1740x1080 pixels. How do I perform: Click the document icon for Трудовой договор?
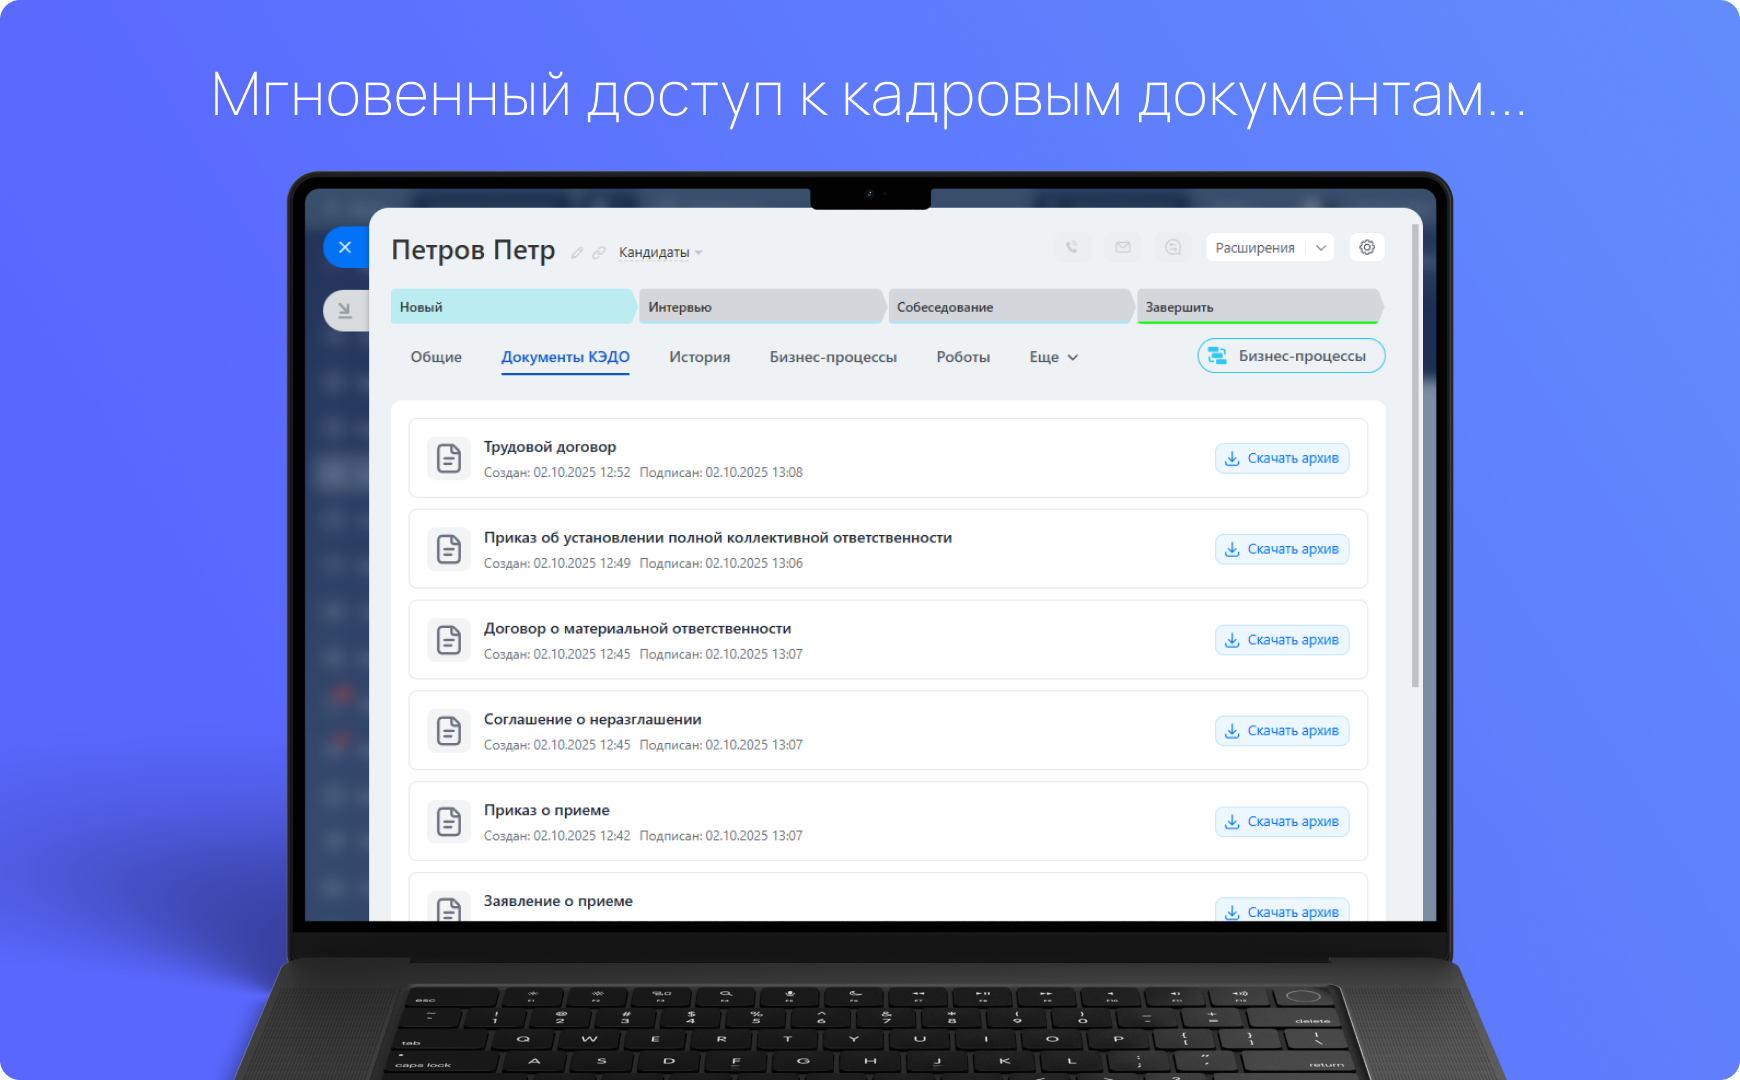[x=449, y=458]
